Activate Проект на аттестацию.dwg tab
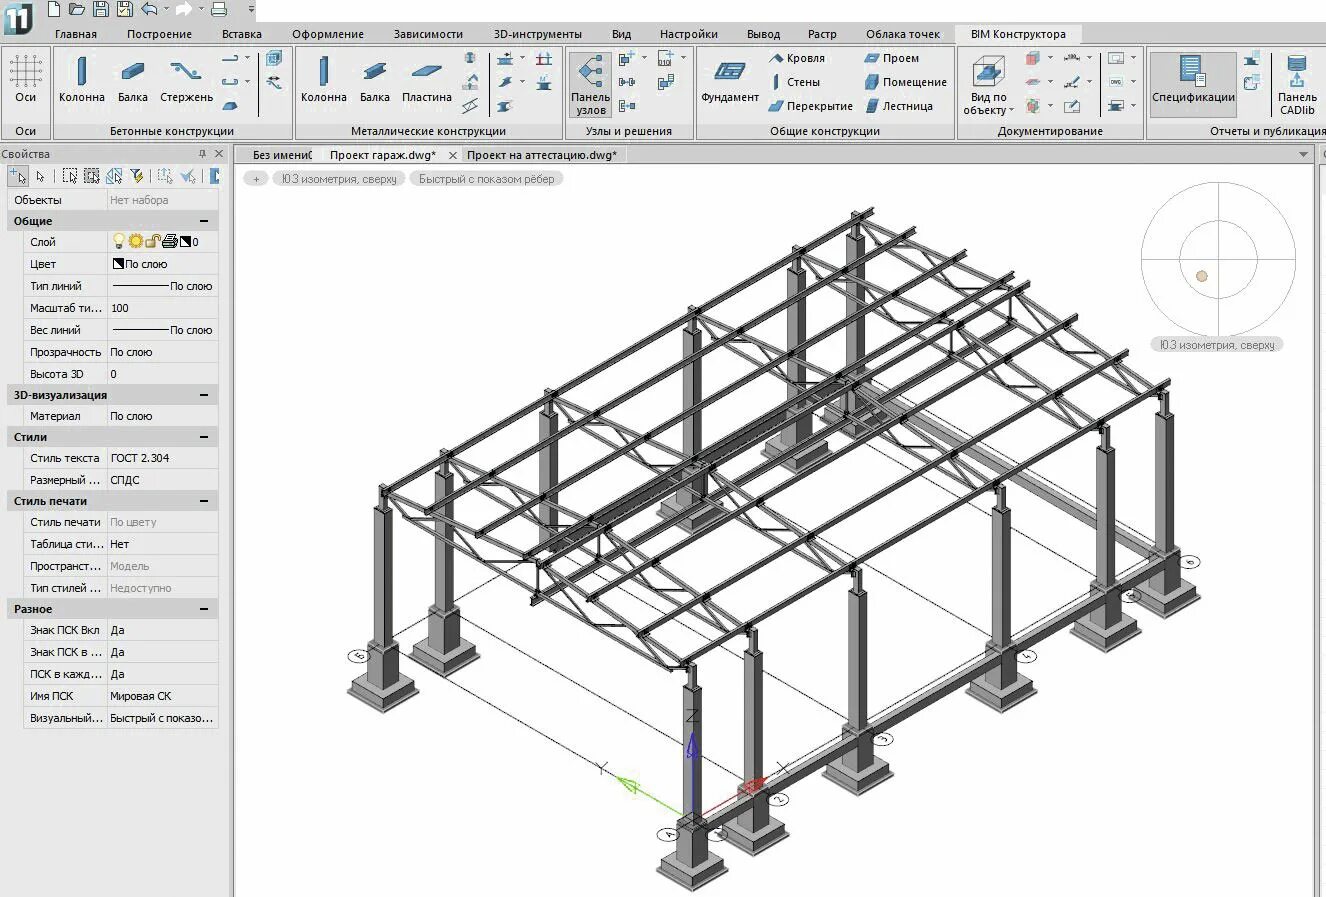 point(541,155)
